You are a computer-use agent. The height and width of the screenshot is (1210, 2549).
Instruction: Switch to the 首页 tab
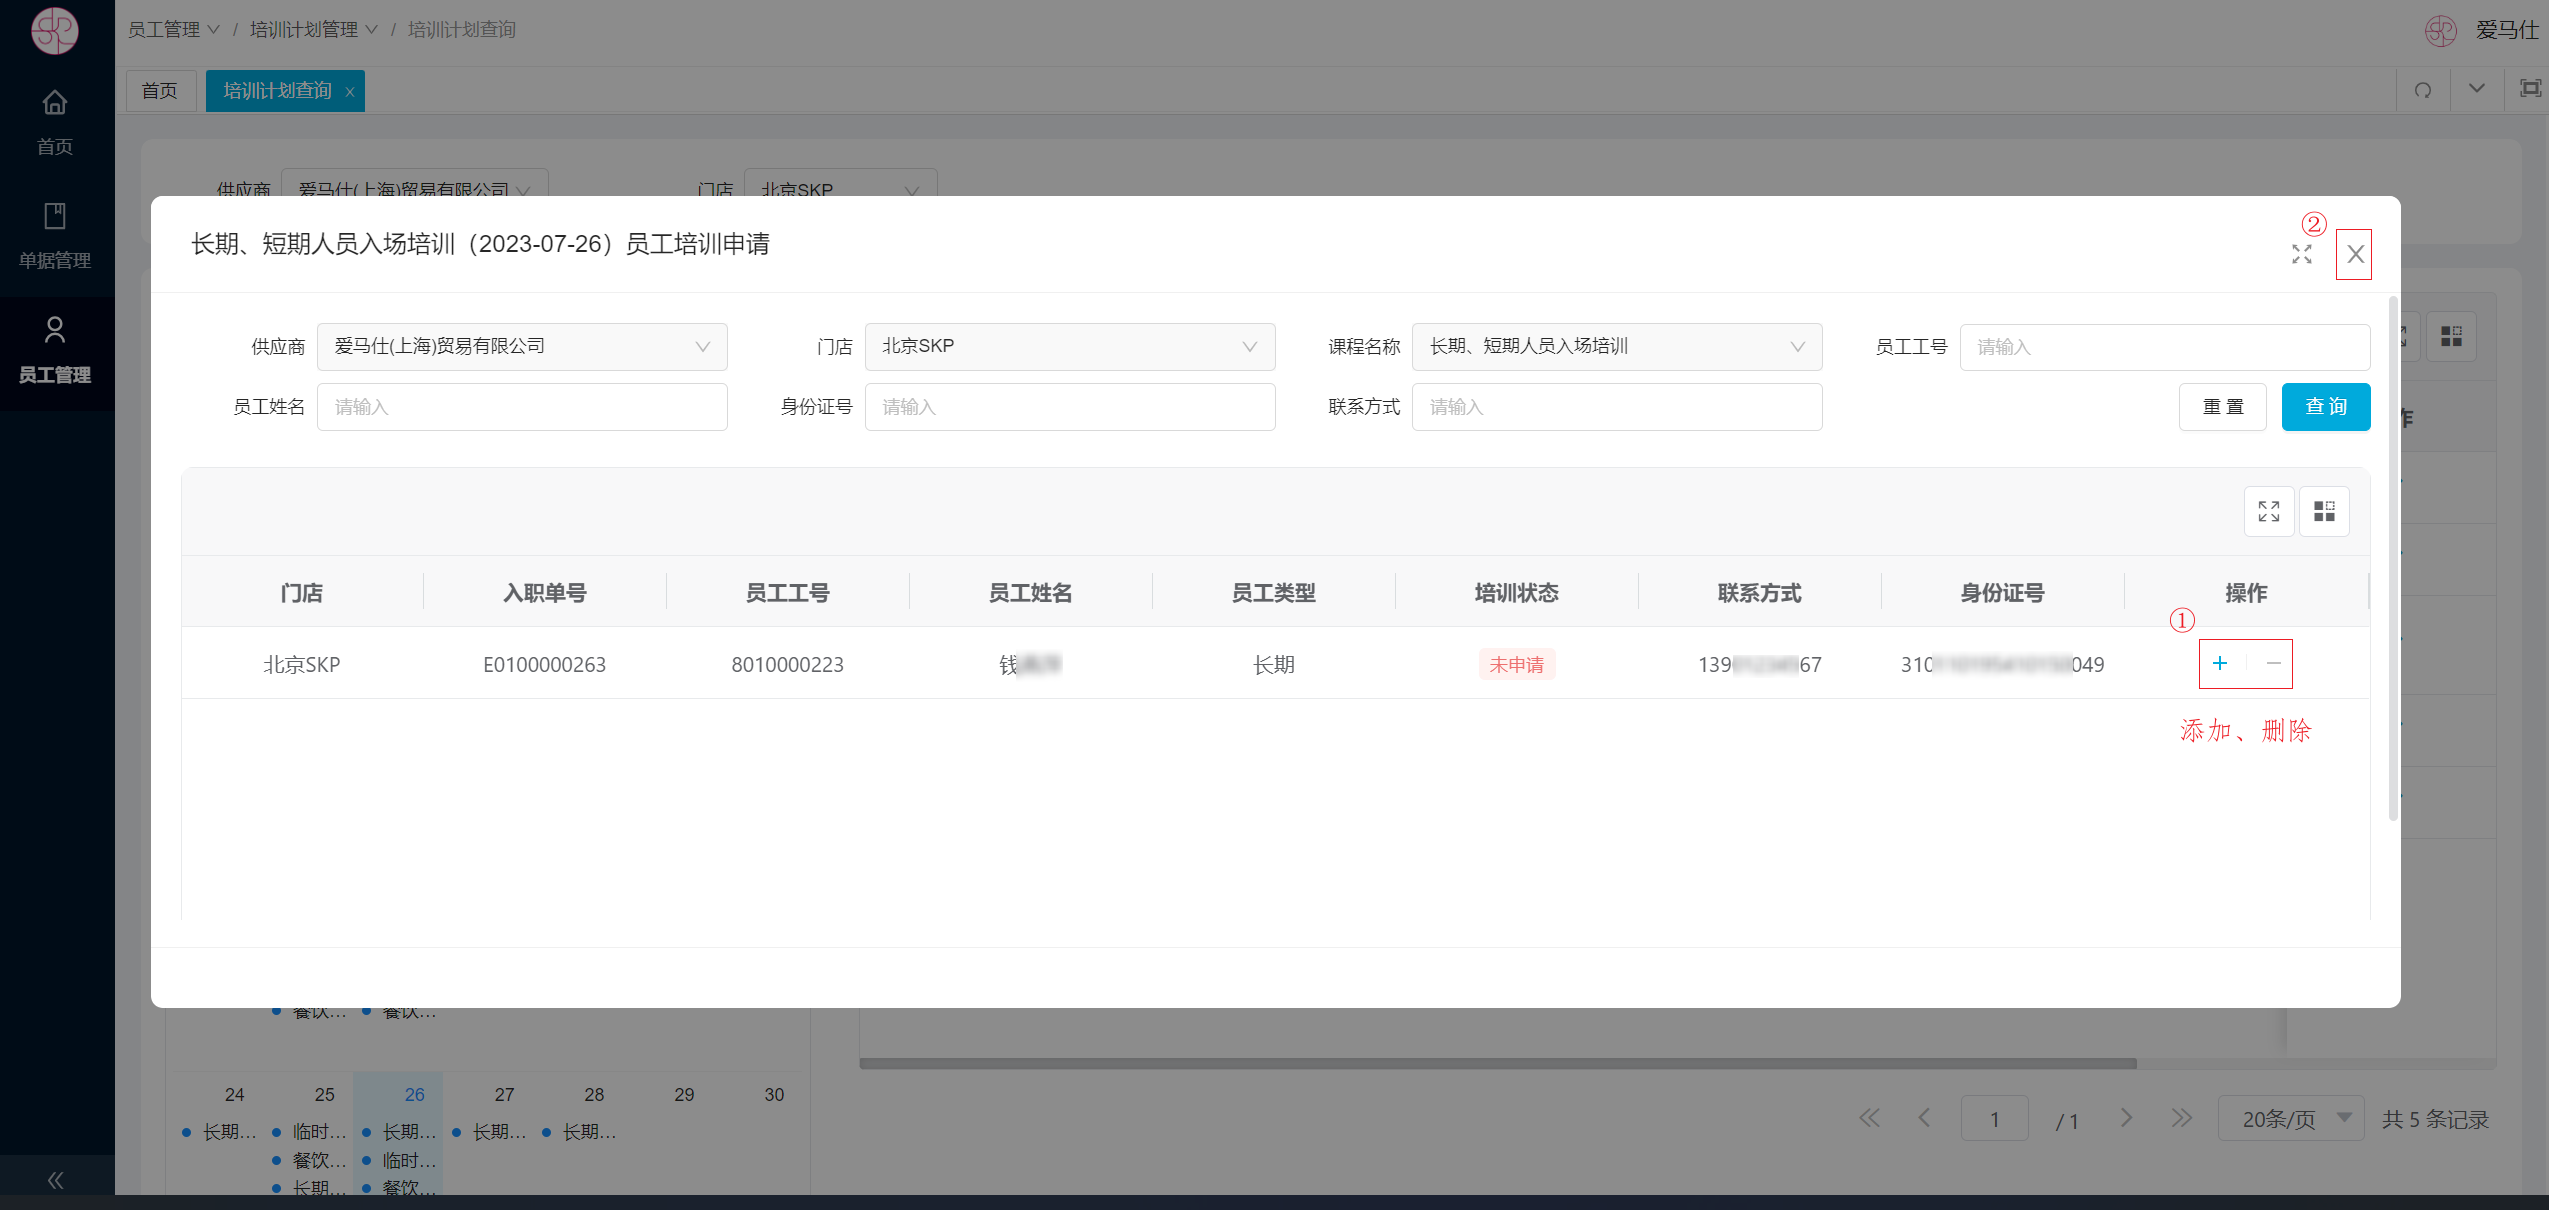[x=160, y=91]
